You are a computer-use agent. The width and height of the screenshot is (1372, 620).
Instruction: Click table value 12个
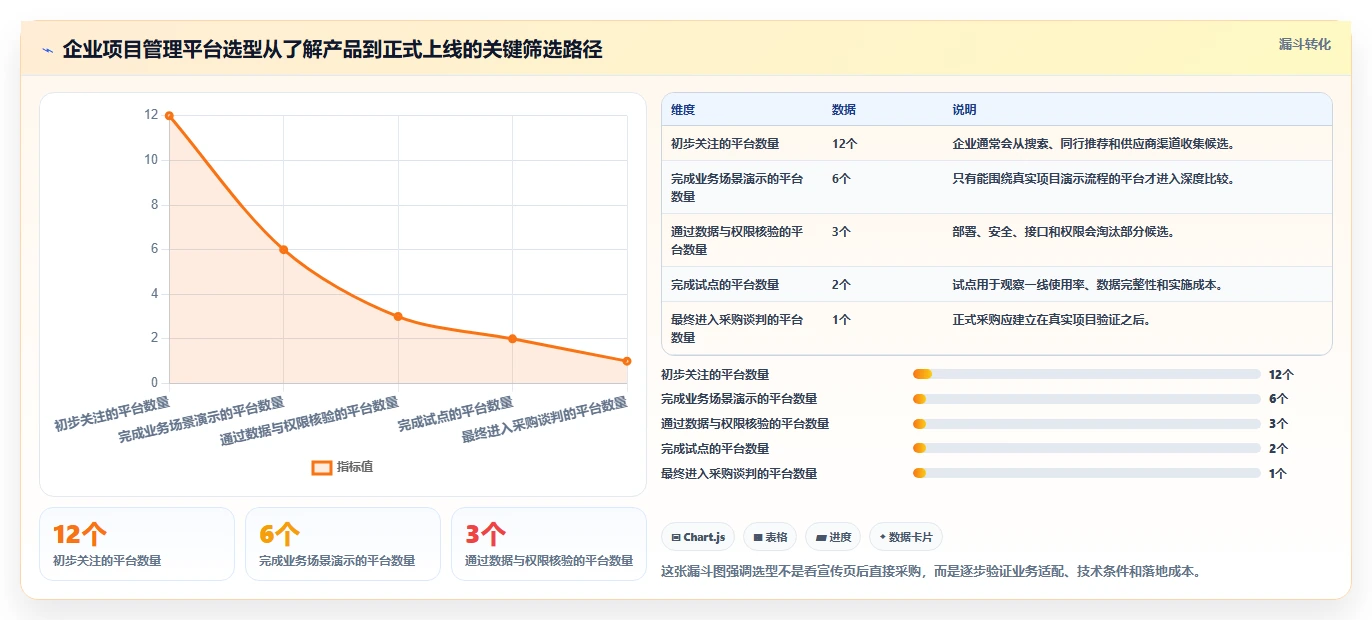pyautogui.click(x=845, y=144)
